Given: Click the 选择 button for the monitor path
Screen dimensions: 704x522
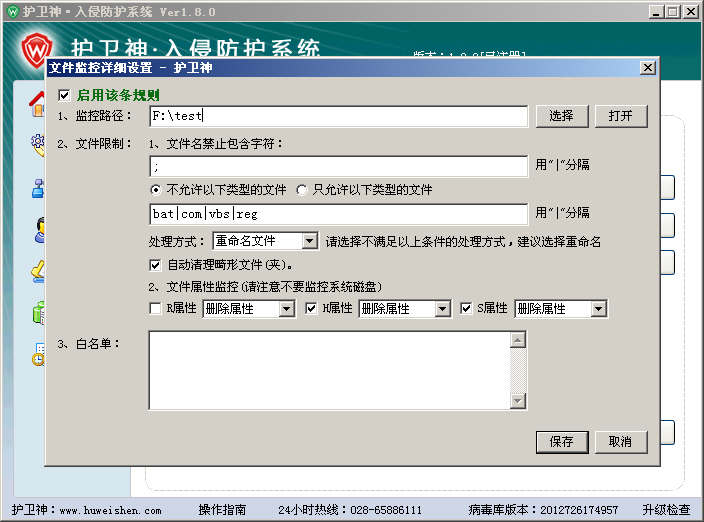Looking at the screenshot, I should click(x=562, y=116).
